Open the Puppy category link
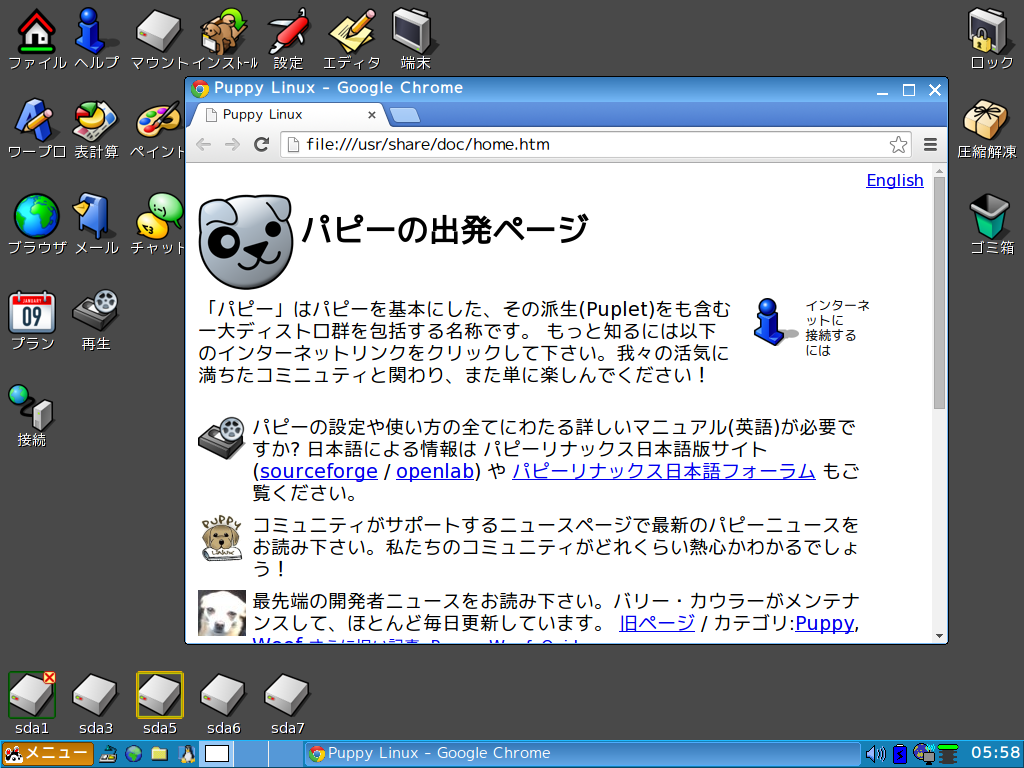The height and width of the screenshot is (768, 1024). pos(824,623)
